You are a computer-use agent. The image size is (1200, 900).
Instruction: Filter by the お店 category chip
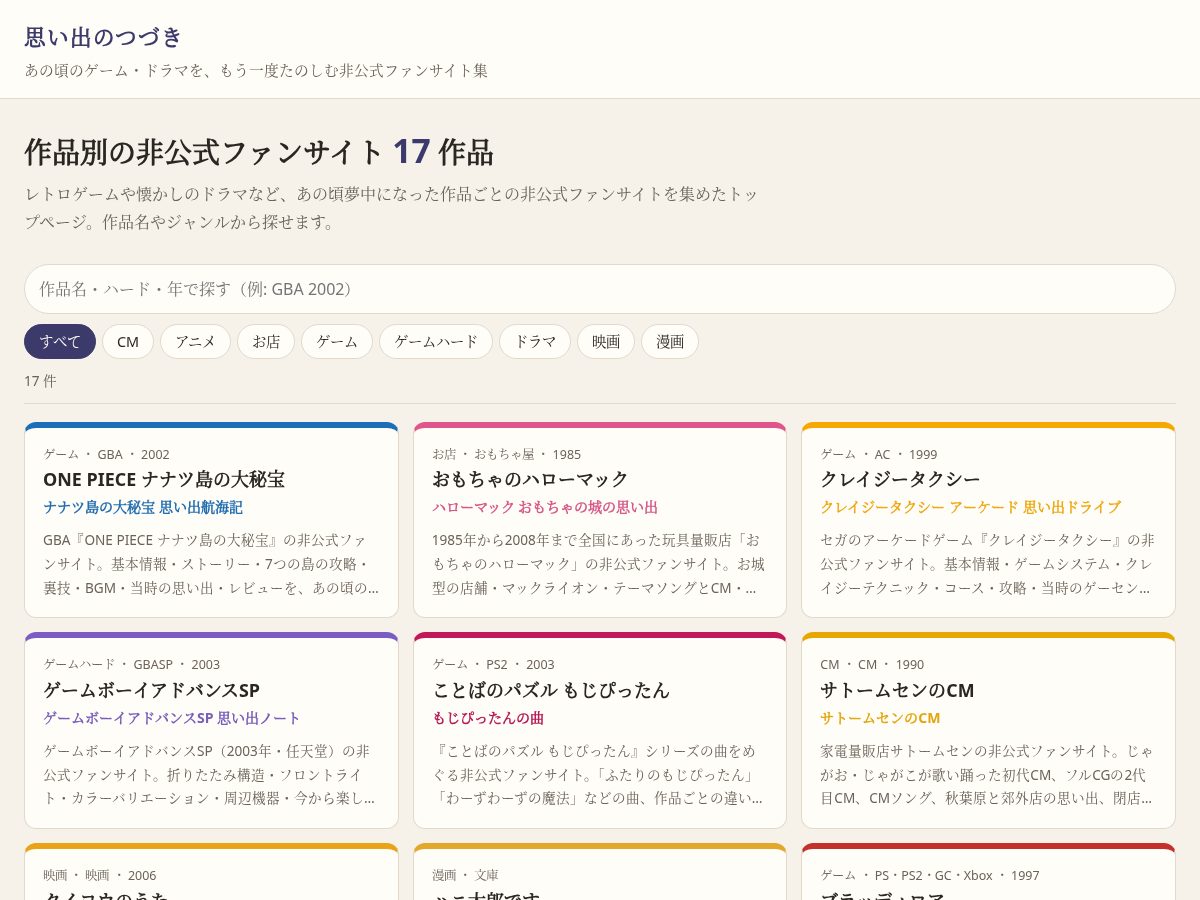tap(266, 341)
